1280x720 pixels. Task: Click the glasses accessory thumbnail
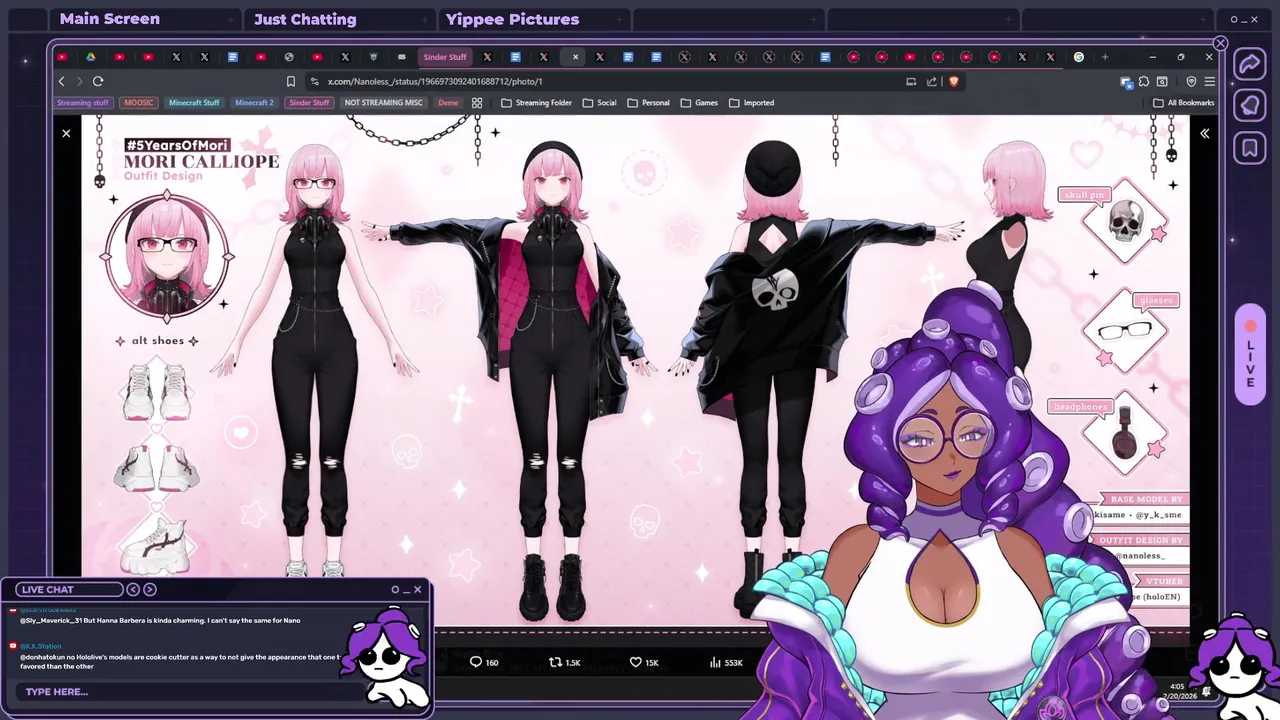point(1124,331)
